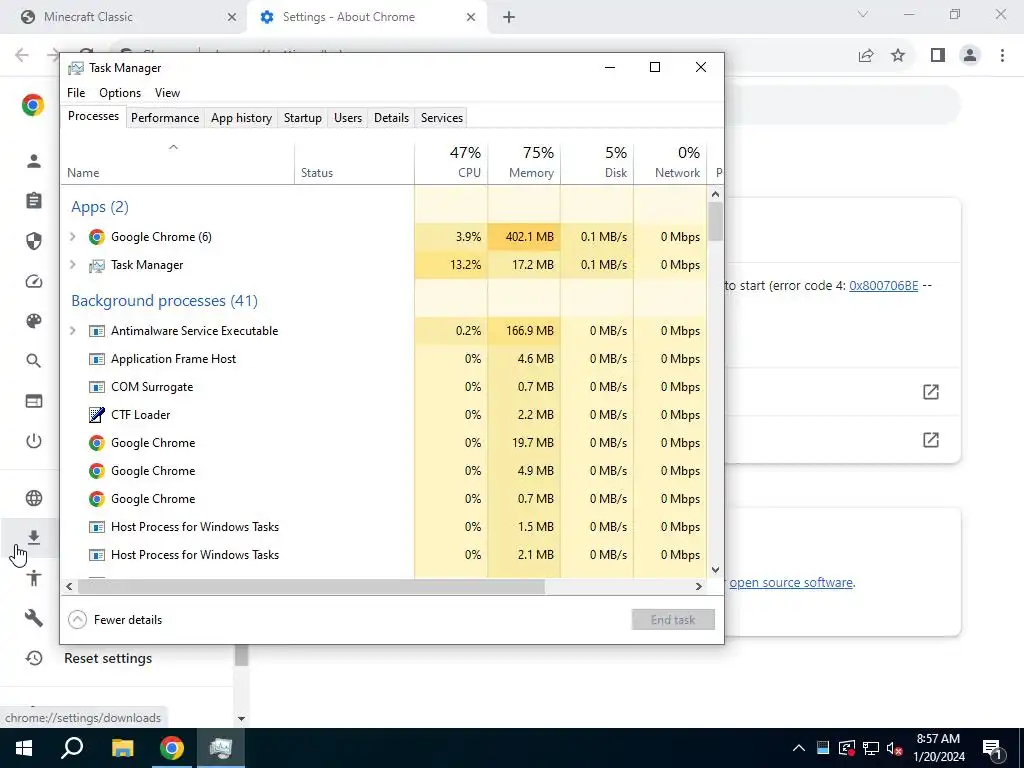
Task: Open System wrench icon in Chrome sidebar
Action: click(34, 618)
